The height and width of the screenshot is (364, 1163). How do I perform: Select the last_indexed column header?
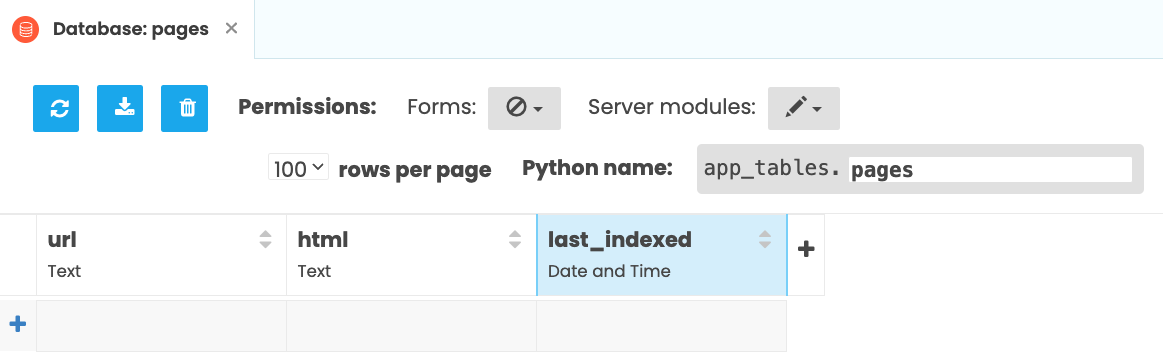662,255
